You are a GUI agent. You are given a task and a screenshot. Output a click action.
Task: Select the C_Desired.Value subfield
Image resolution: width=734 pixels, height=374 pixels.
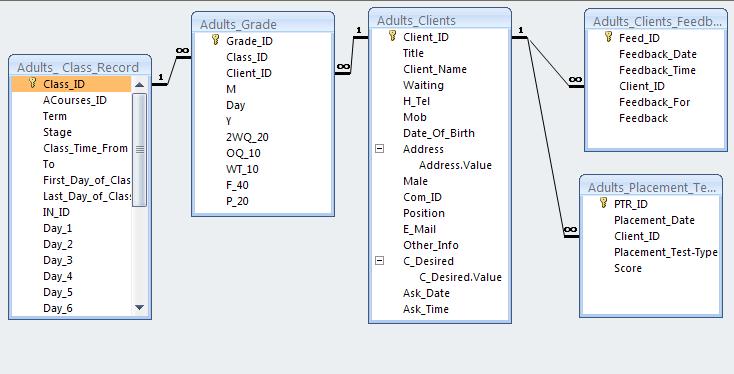(x=460, y=277)
